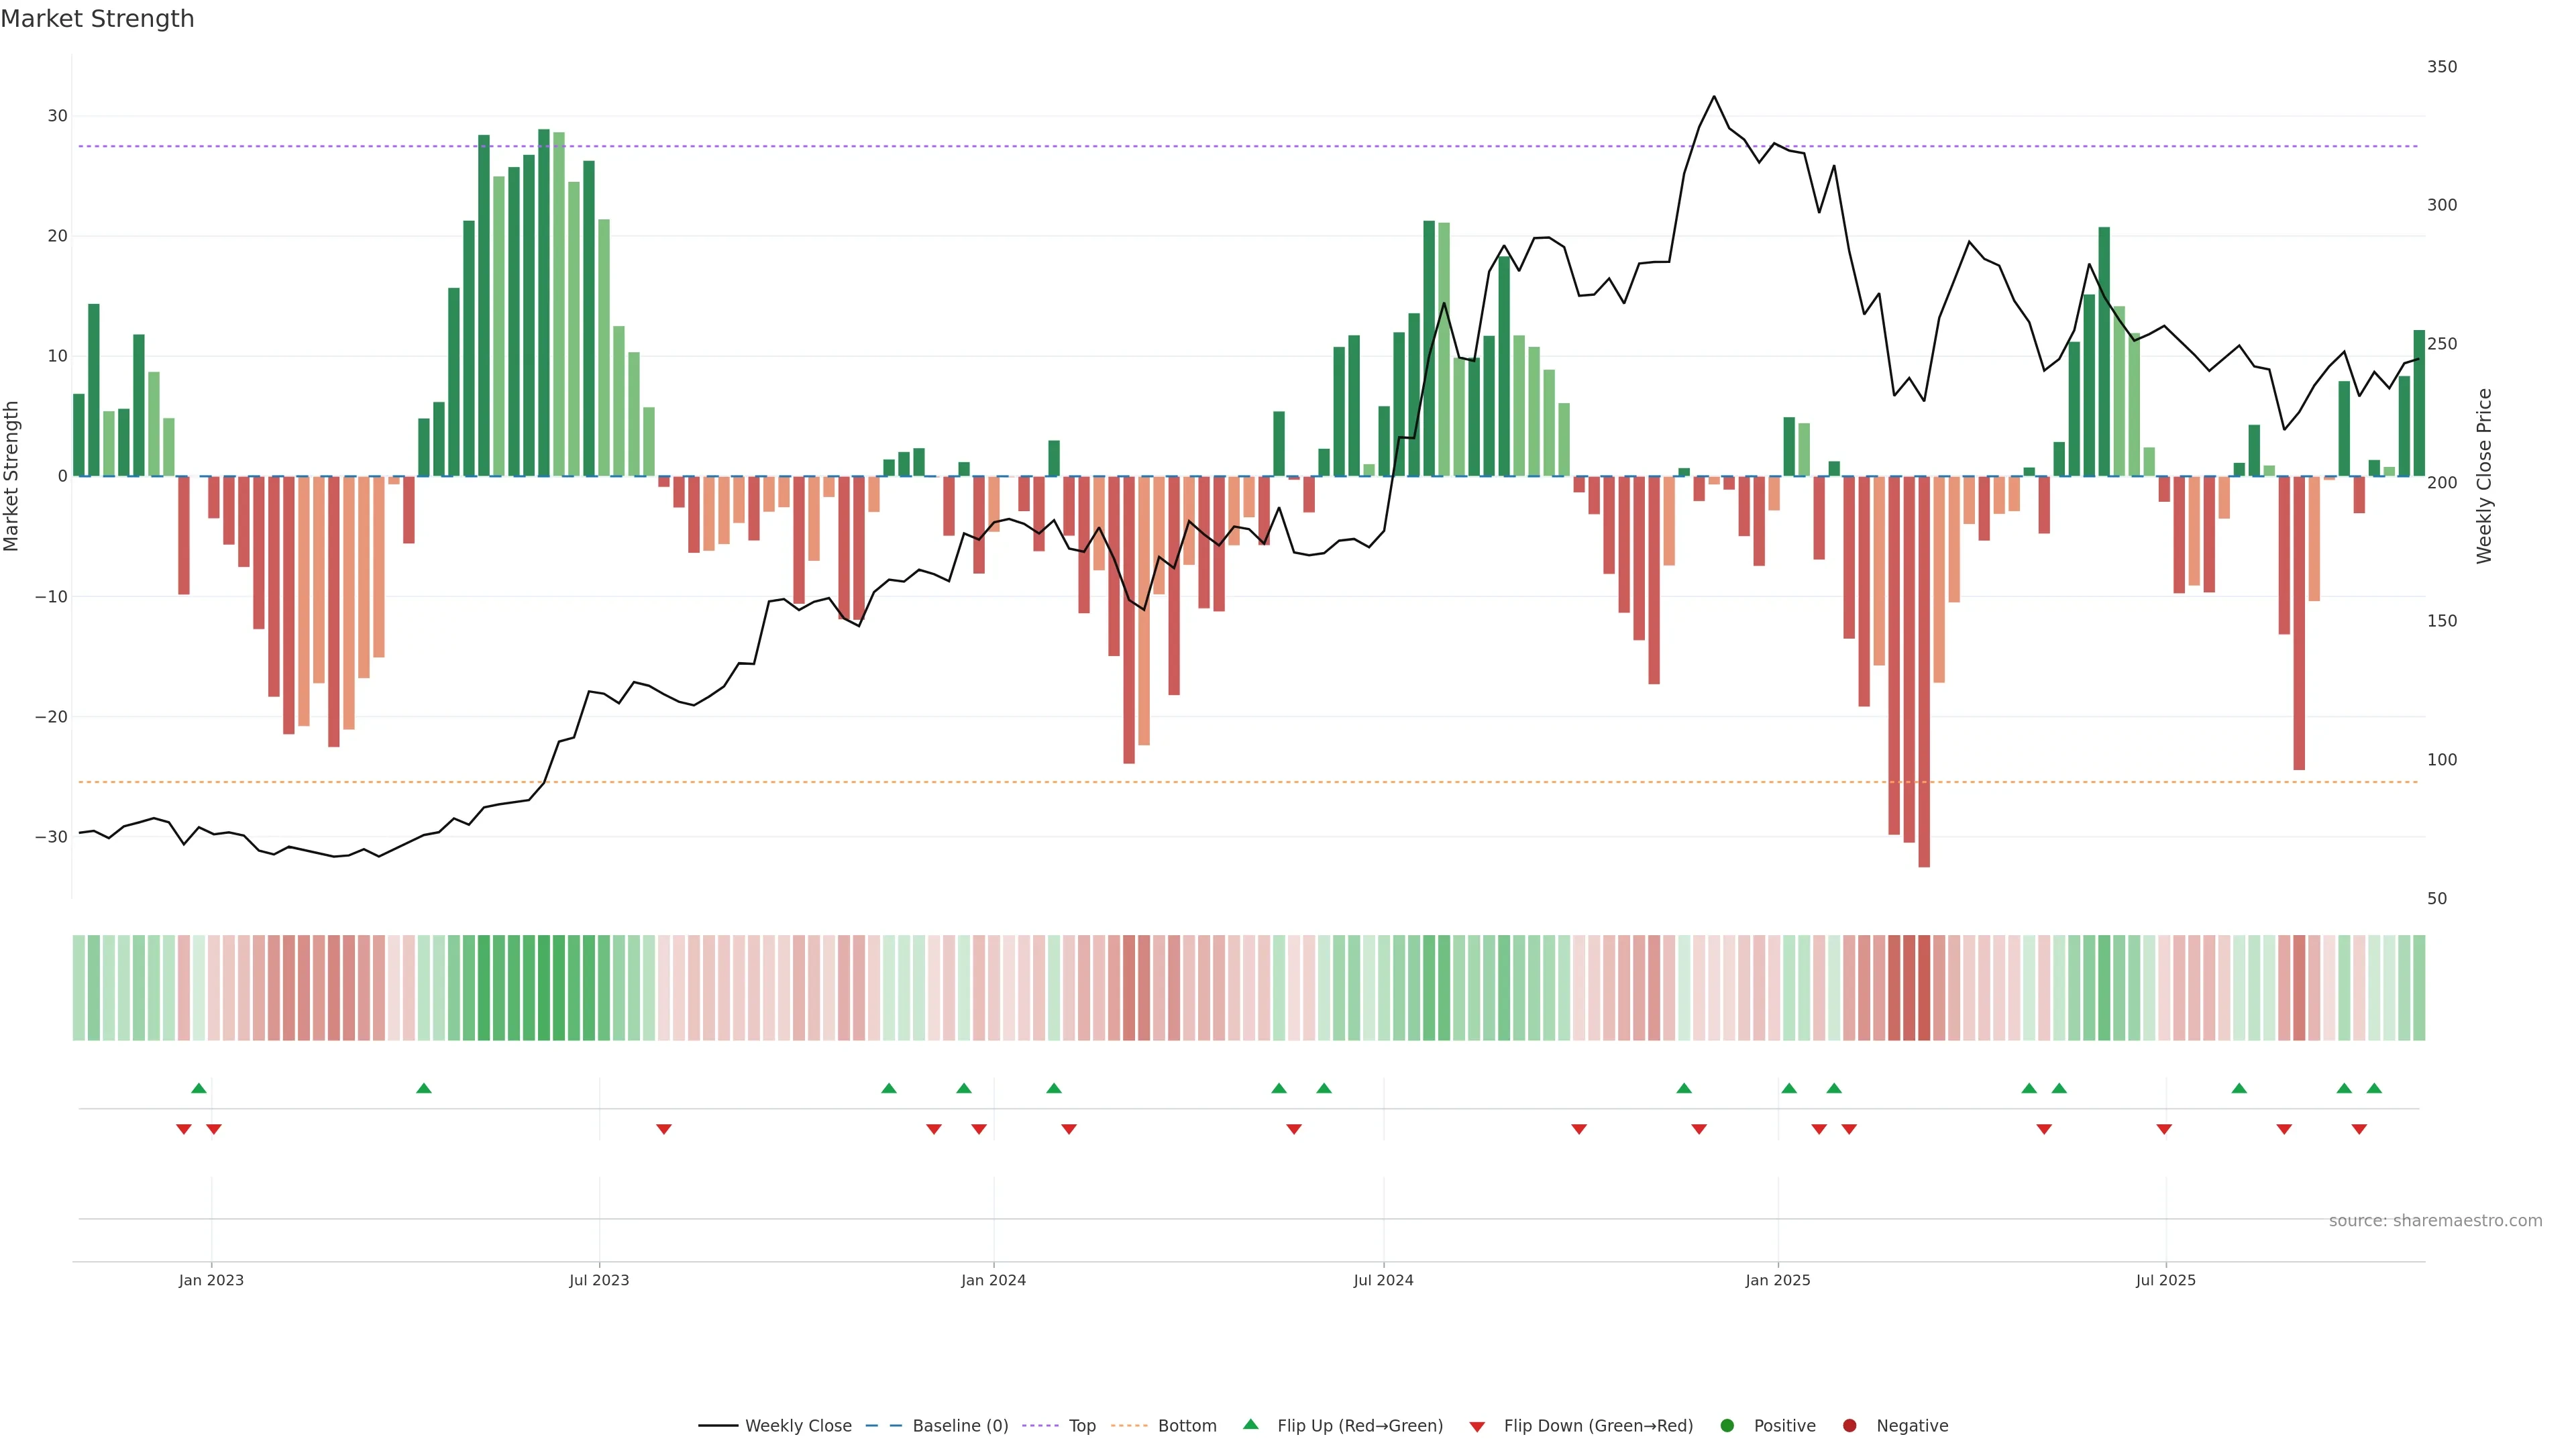The width and height of the screenshot is (2576, 1449).
Task: Click the Jul 2025 x-axis label
Action: click(x=2165, y=1280)
